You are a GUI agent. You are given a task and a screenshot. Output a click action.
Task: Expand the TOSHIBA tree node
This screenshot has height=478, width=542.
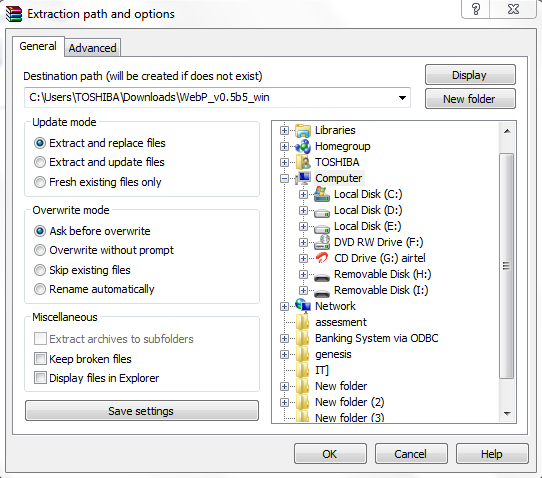click(x=284, y=162)
